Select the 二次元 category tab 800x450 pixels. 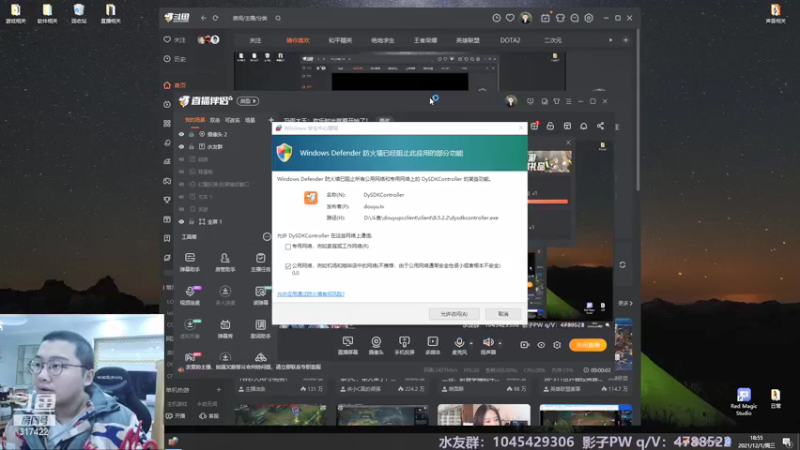(x=553, y=40)
